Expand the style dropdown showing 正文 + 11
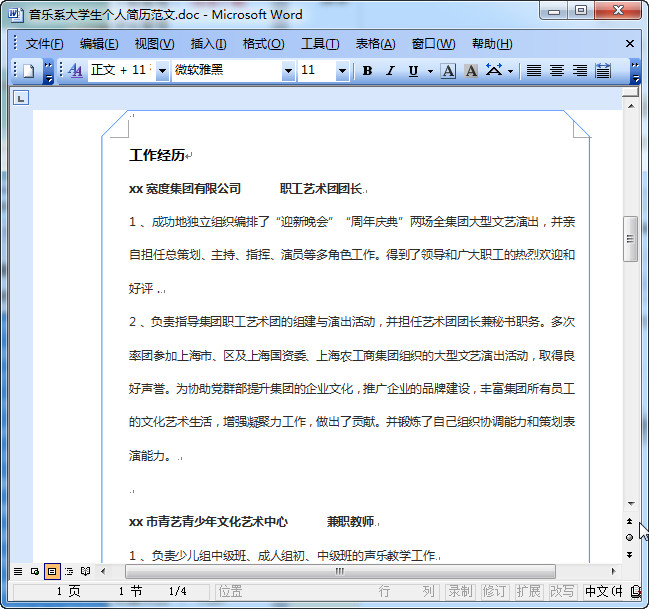This screenshot has height=609, width=649. coord(163,71)
